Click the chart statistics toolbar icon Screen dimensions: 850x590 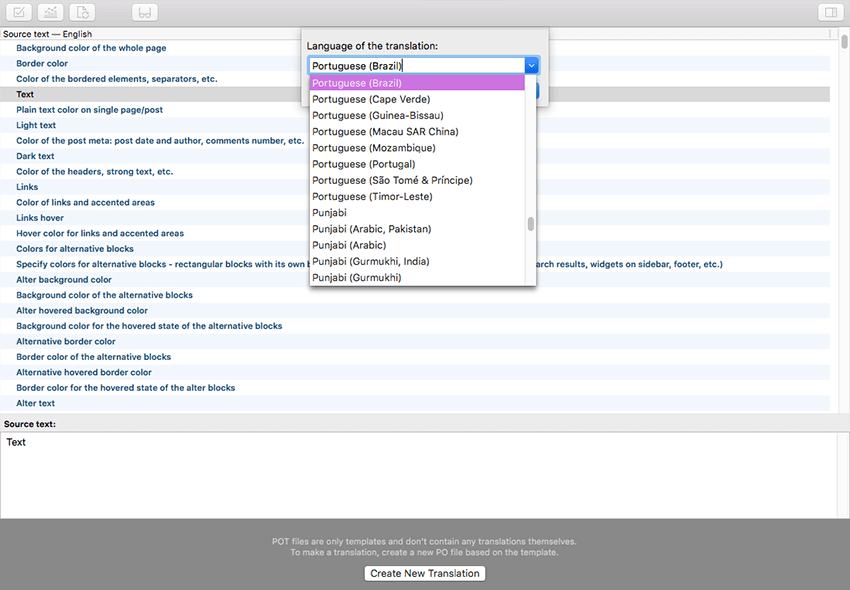[51, 13]
